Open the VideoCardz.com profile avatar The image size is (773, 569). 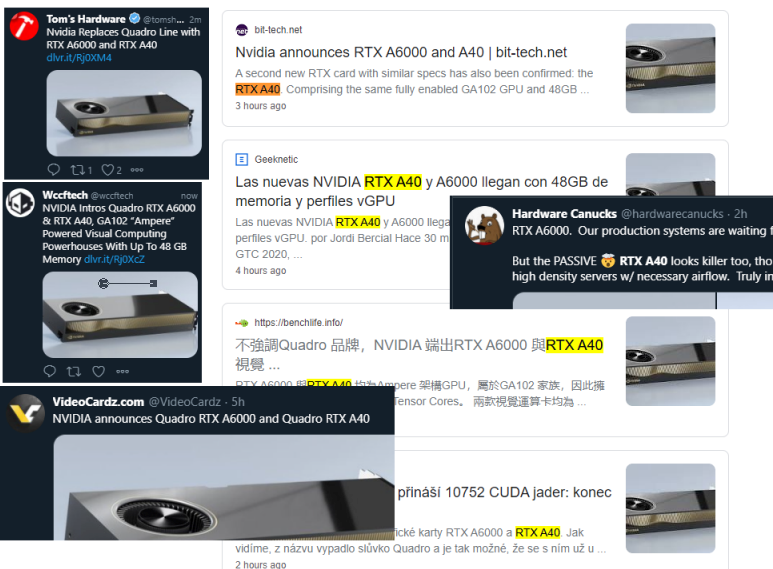point(26,413)
